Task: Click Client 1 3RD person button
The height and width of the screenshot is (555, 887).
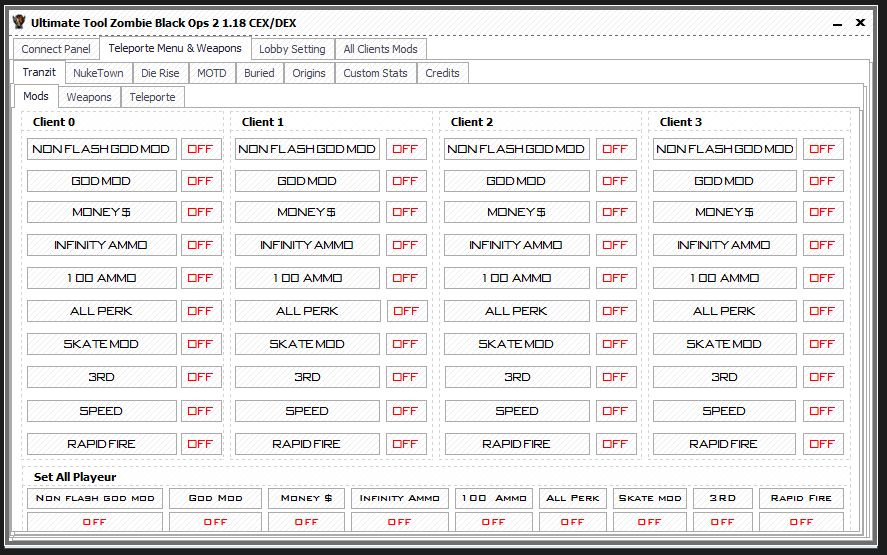Action: click(307, 377)
